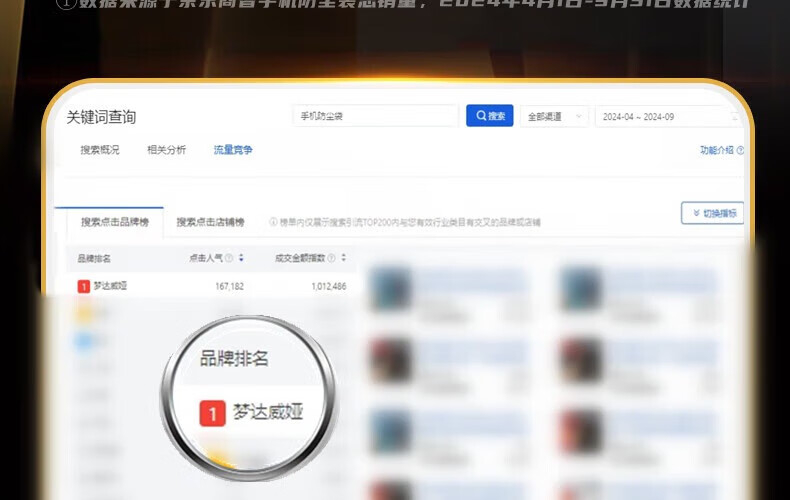Click the magnifier icon inside search button

[x=481, y=115]
